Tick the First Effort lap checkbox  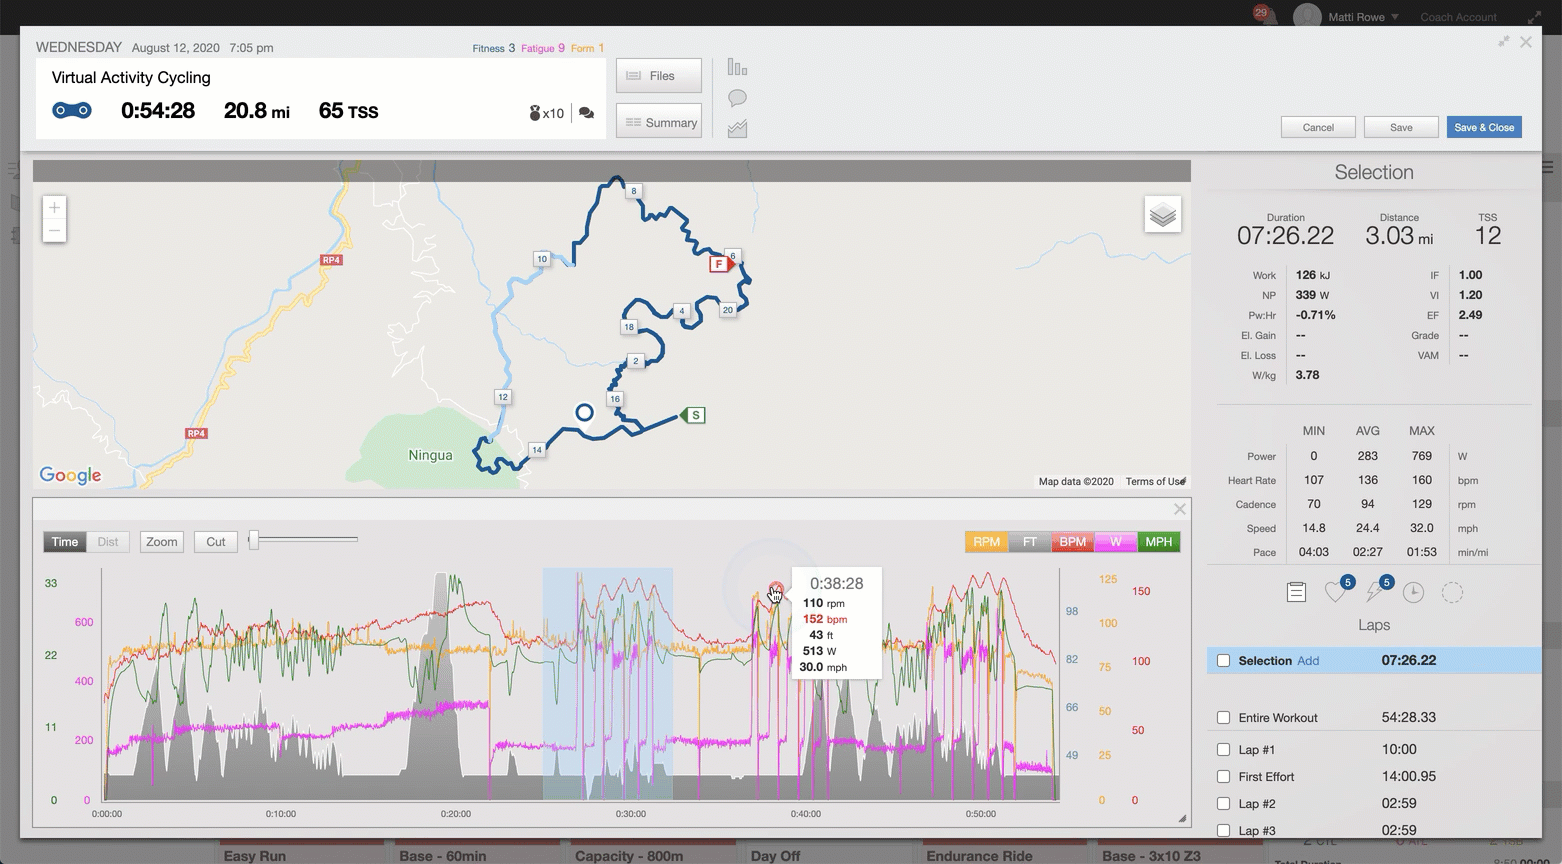click(x=1223, y=776)
